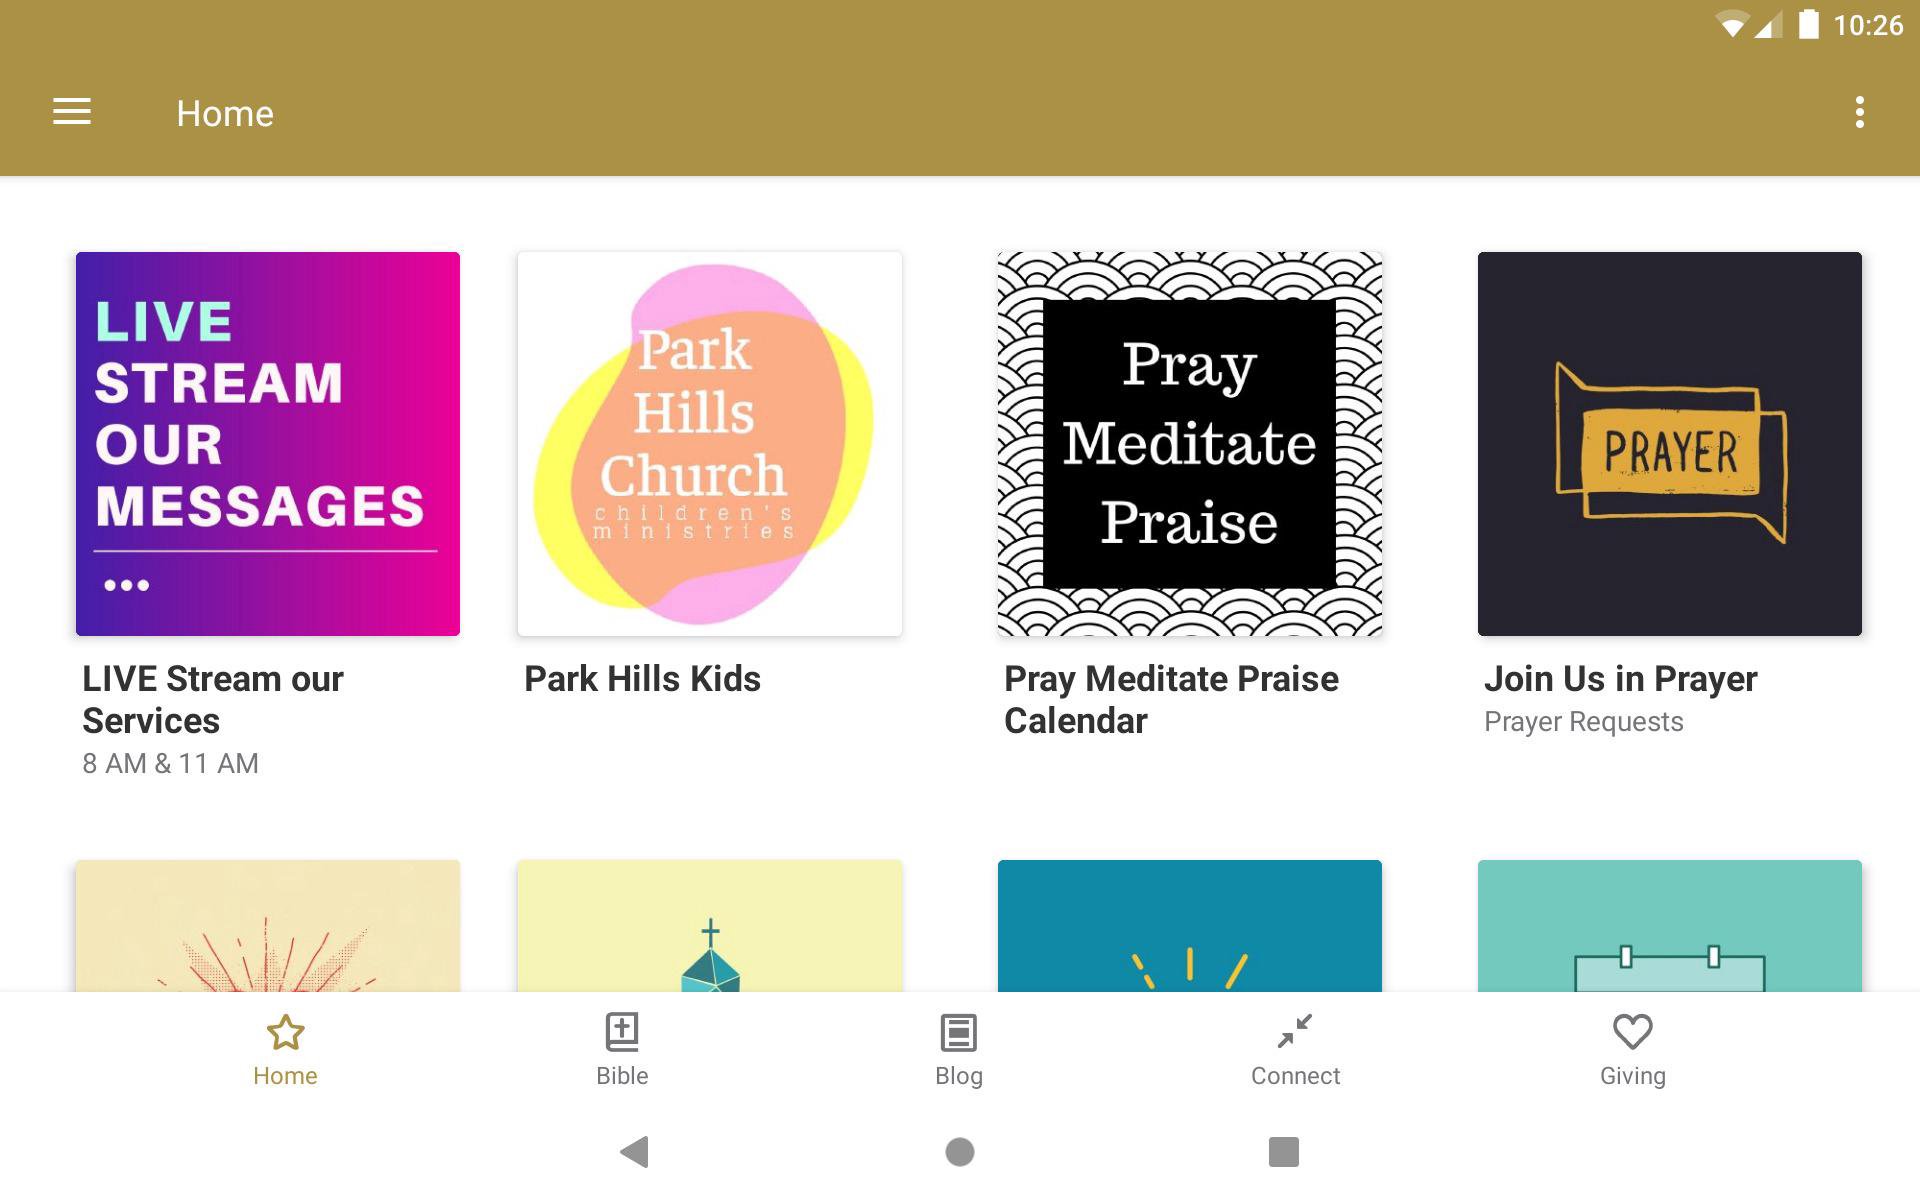Image resolution: width=1920 pixels, height=1200 pixels.
Task: Tap the Android recent apps square
Action: (x=1283, y=1152)
